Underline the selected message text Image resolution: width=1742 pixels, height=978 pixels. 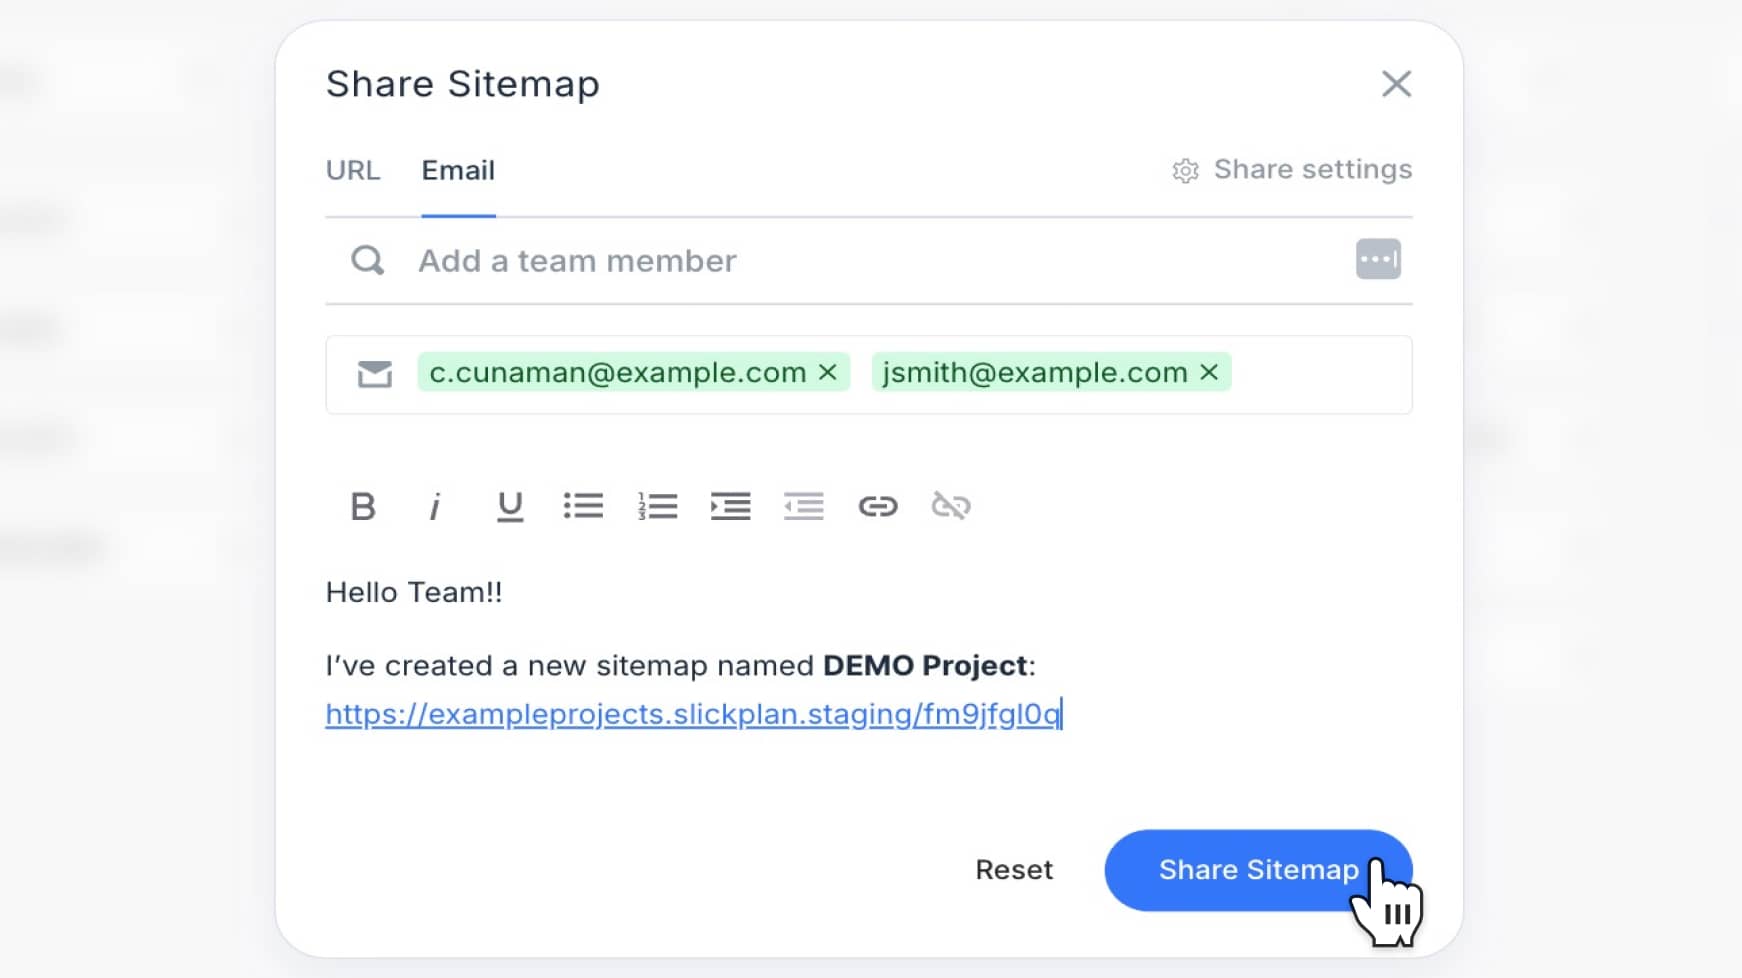point(510,507)
